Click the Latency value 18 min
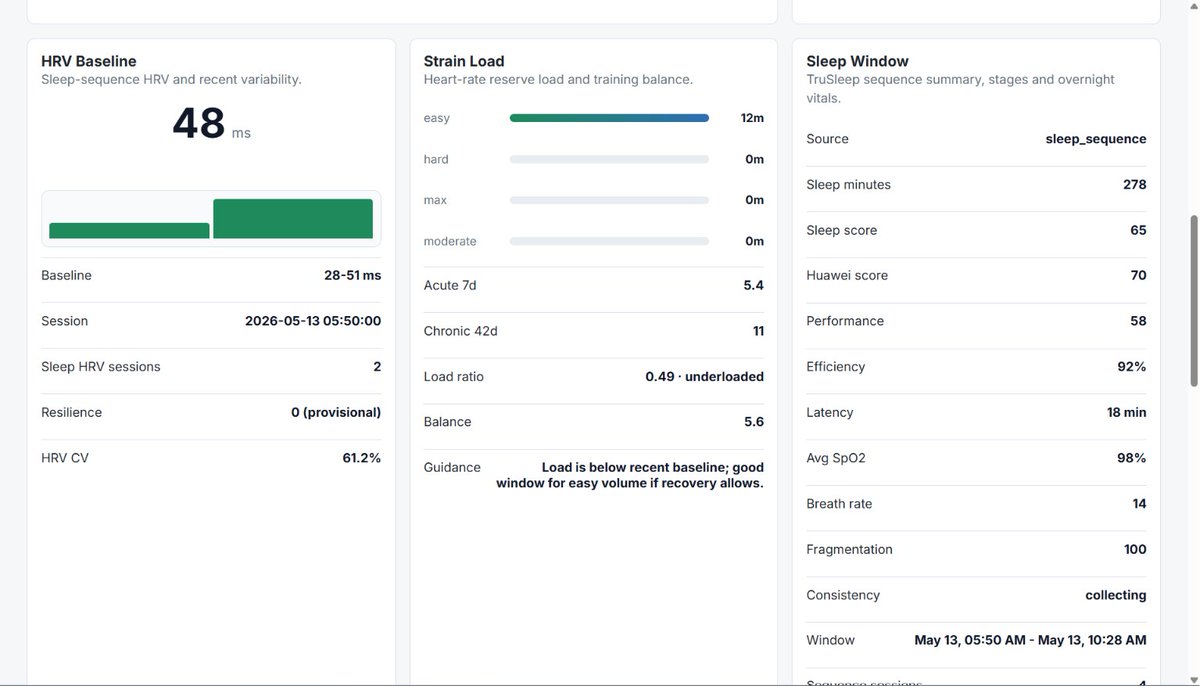 click(1127, 413)
